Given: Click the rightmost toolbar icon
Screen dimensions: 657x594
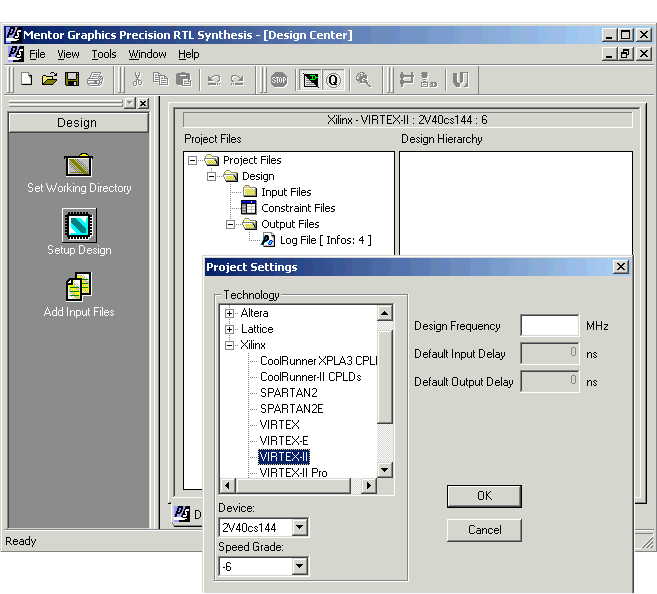Looking at the screenshot, I should pos(460,80).
